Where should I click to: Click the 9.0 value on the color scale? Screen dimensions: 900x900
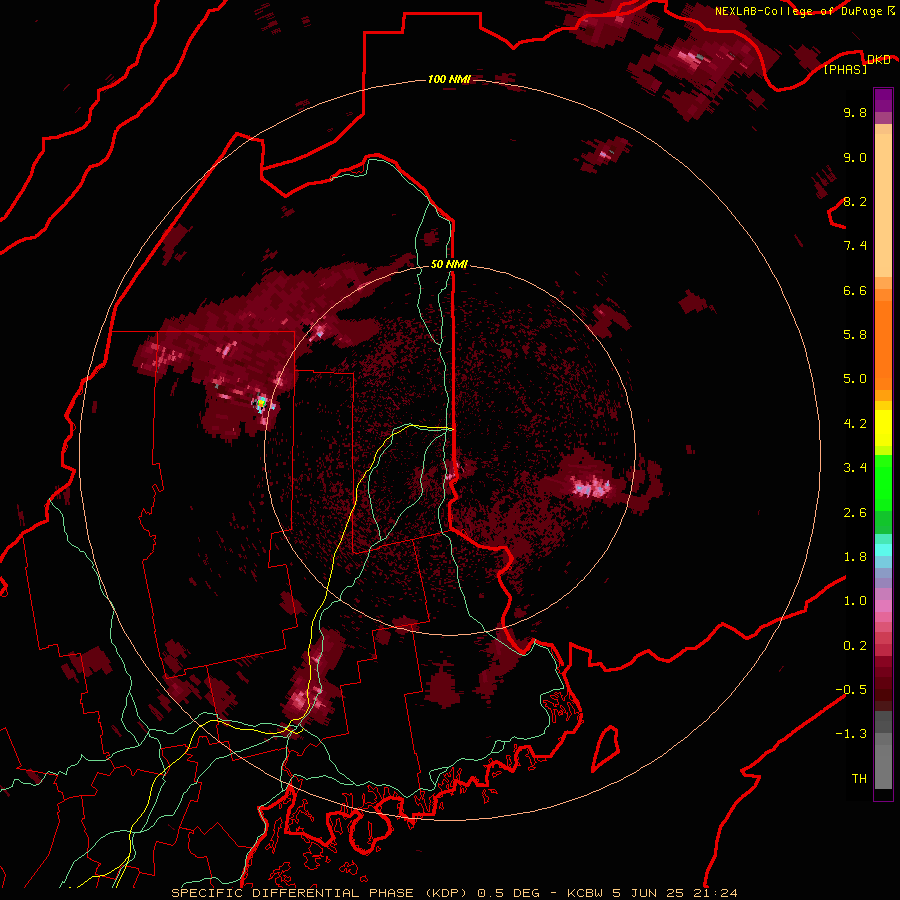tap(855, 157)
